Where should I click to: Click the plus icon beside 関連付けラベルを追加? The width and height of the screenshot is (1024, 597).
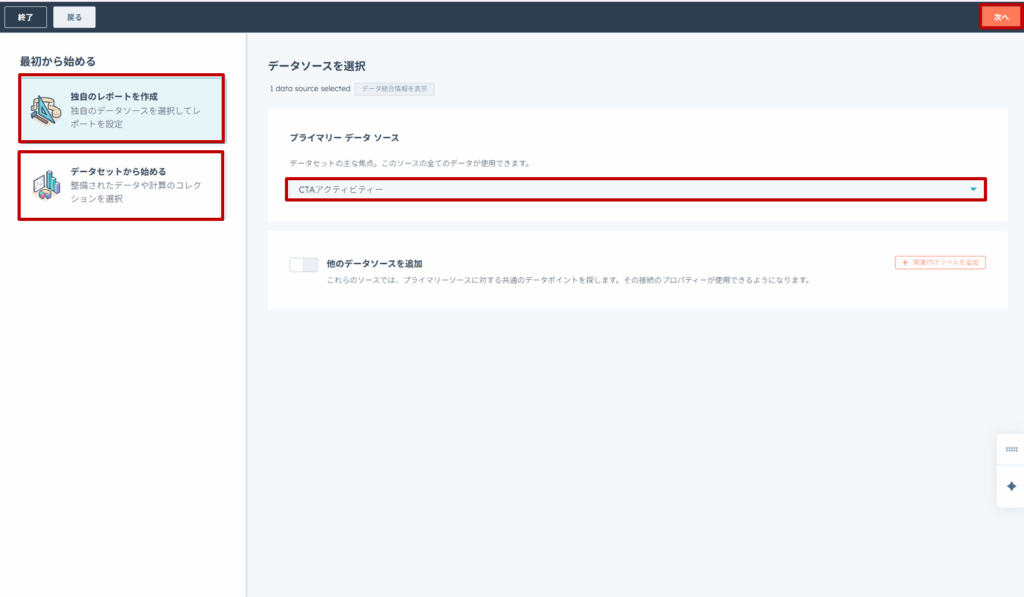pos(905,263)
